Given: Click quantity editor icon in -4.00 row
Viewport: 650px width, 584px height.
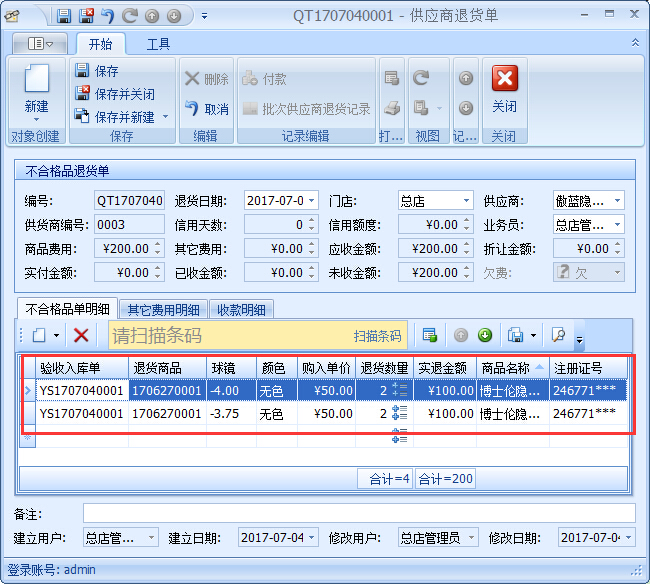Looking at the screenshot, I should [x=400, y=390].
